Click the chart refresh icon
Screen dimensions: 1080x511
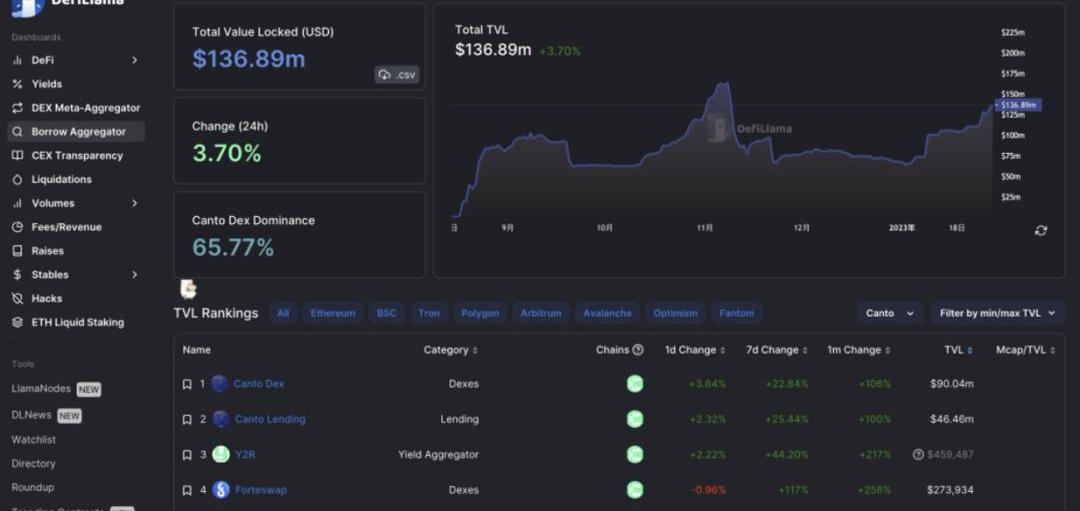point(1040,231)
